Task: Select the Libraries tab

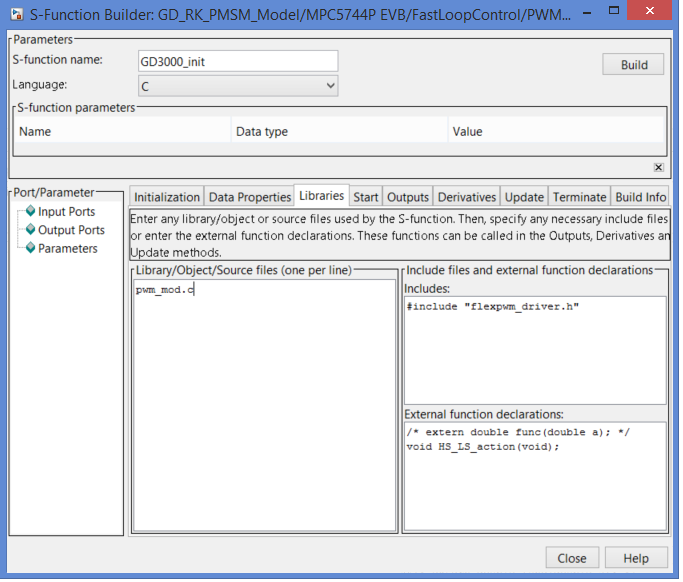Action: coord(321,196)
